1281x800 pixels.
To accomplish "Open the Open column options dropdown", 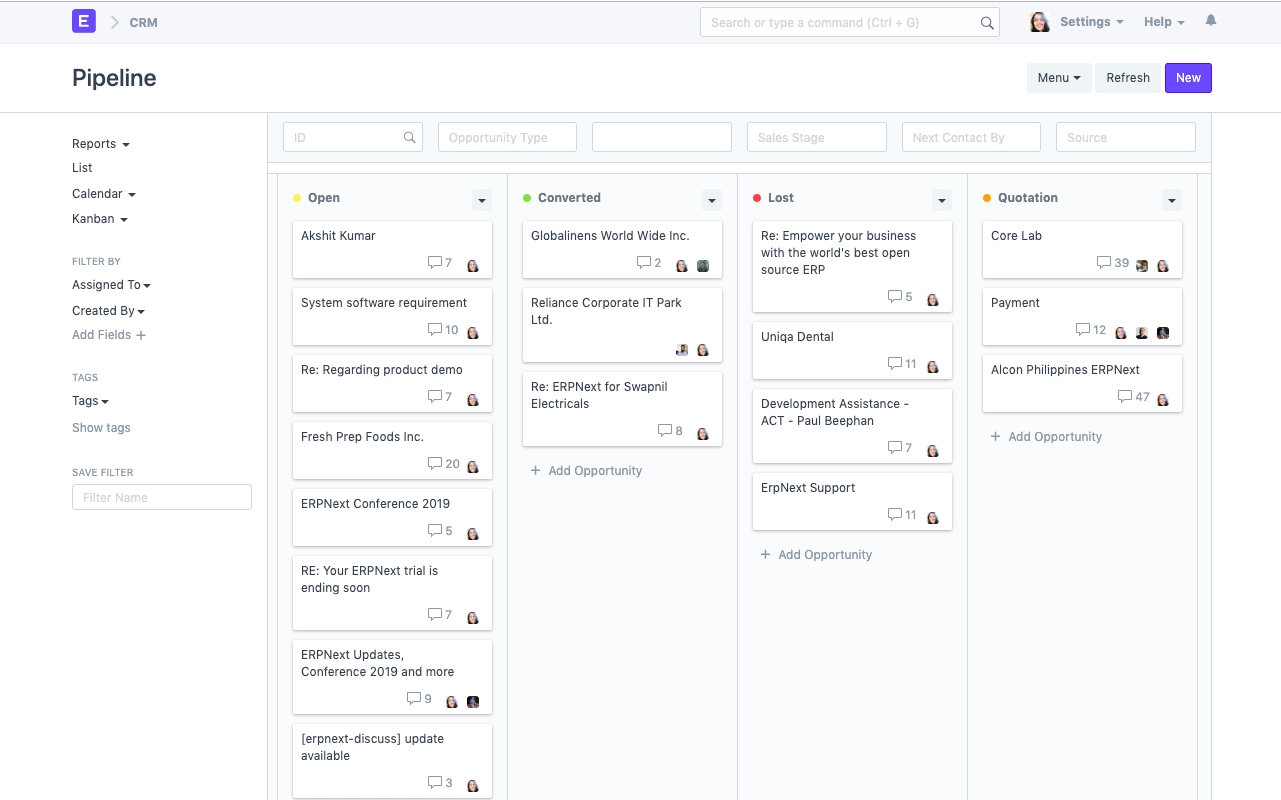I will [x=482, y=200].
